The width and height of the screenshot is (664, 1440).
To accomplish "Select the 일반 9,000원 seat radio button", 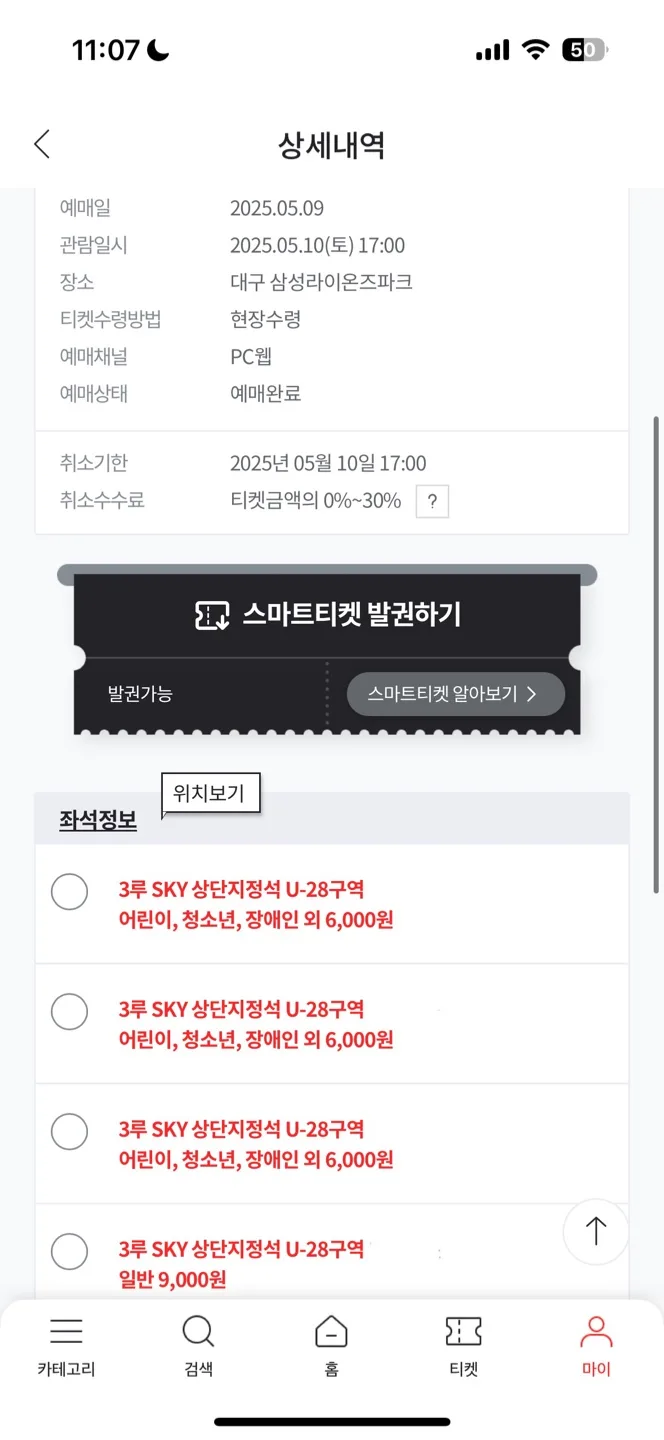I will (x=69, y=1251).
